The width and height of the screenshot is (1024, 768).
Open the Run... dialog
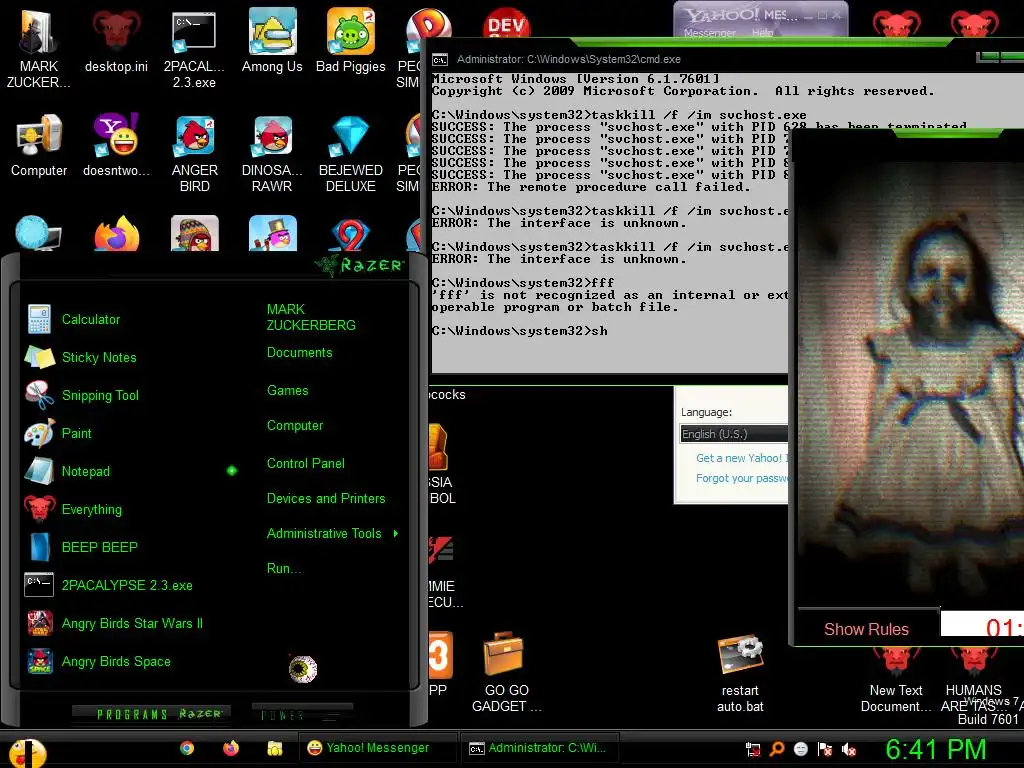(284, 568)
